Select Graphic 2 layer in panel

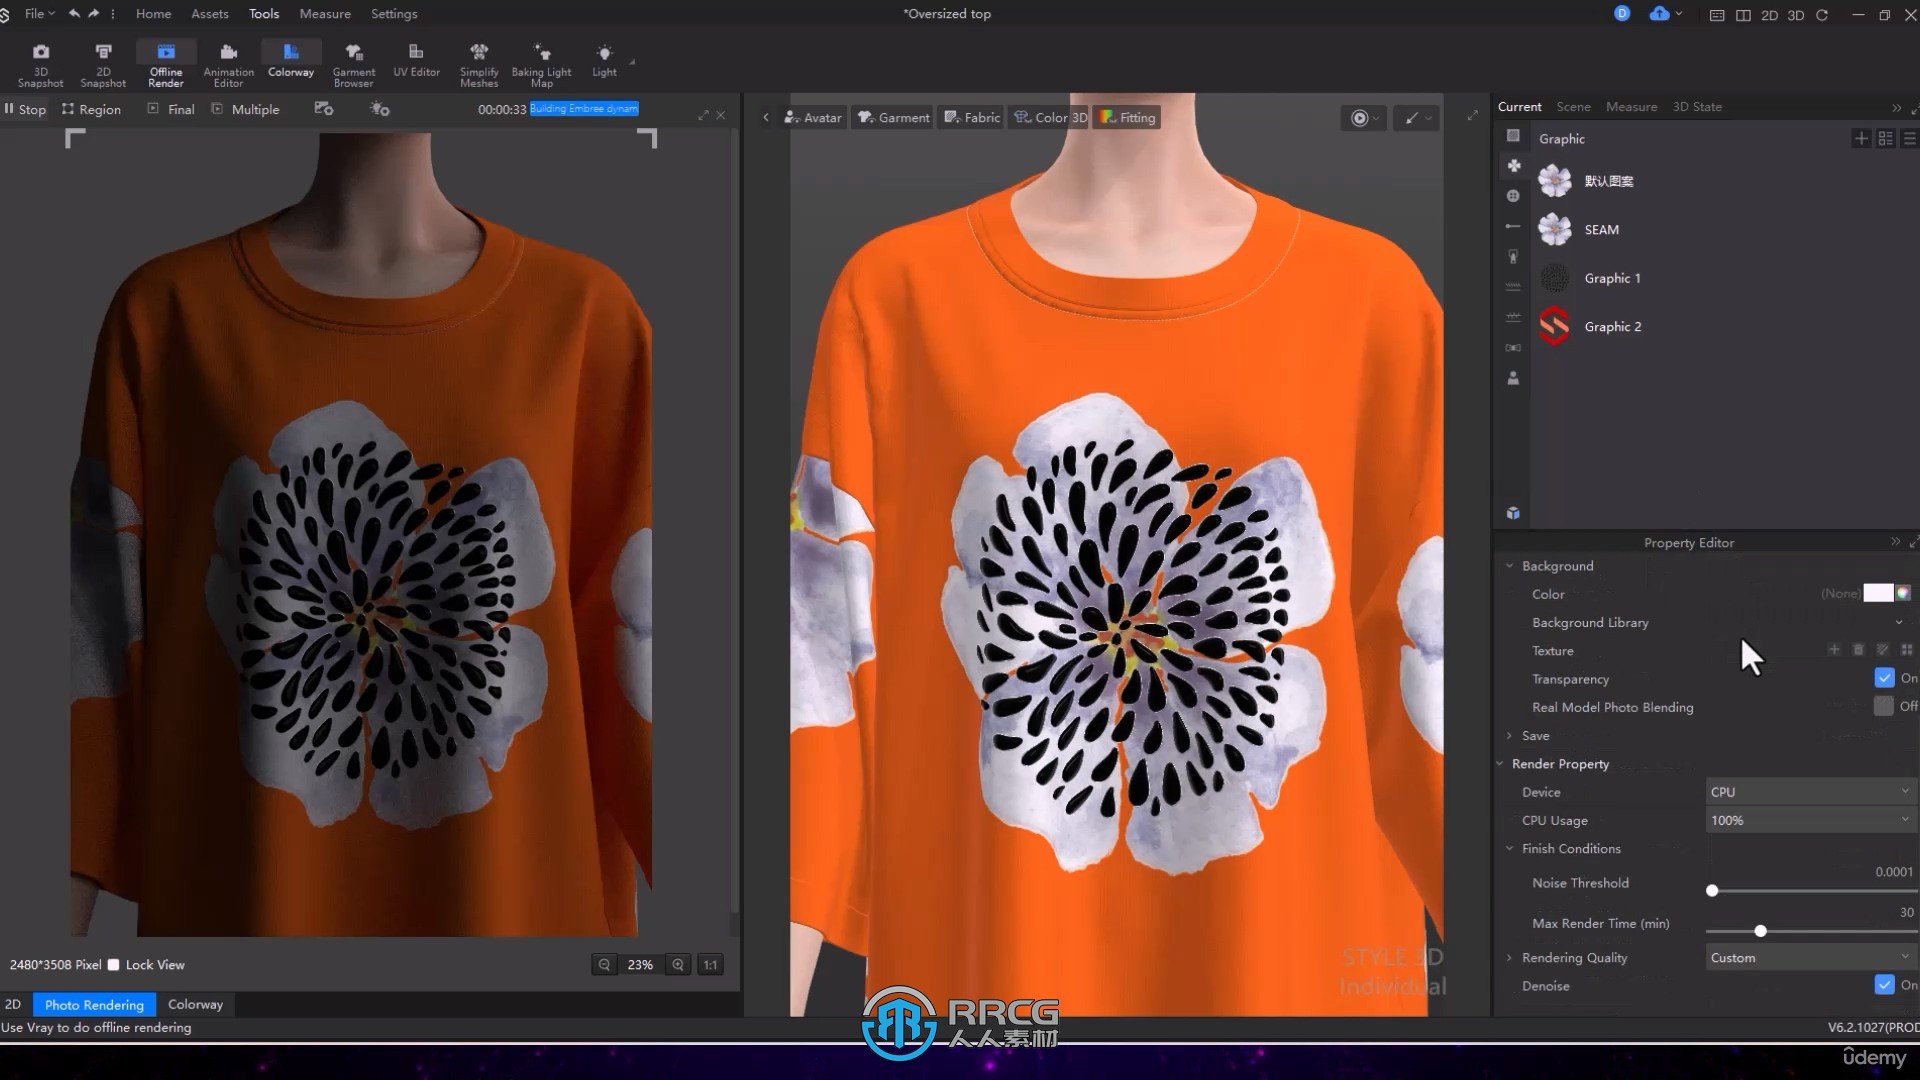[1613, 326]
